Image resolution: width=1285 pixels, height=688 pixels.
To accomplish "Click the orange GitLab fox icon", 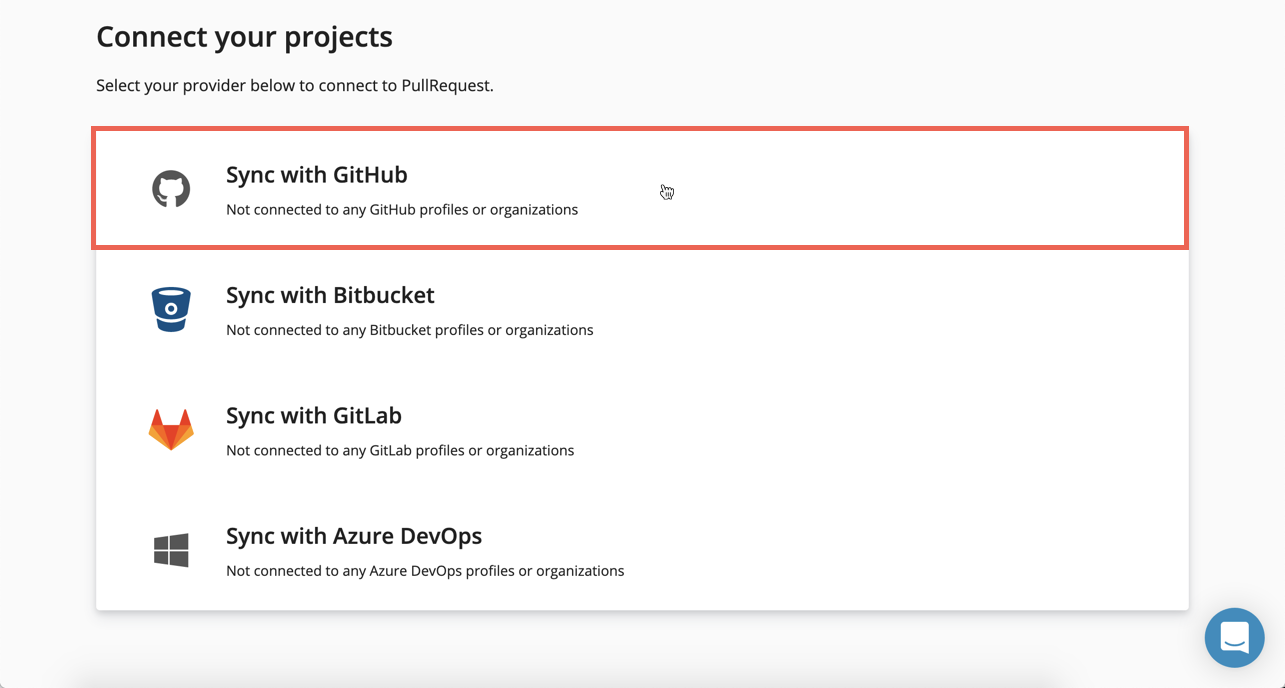I will (x=171, y=430).
